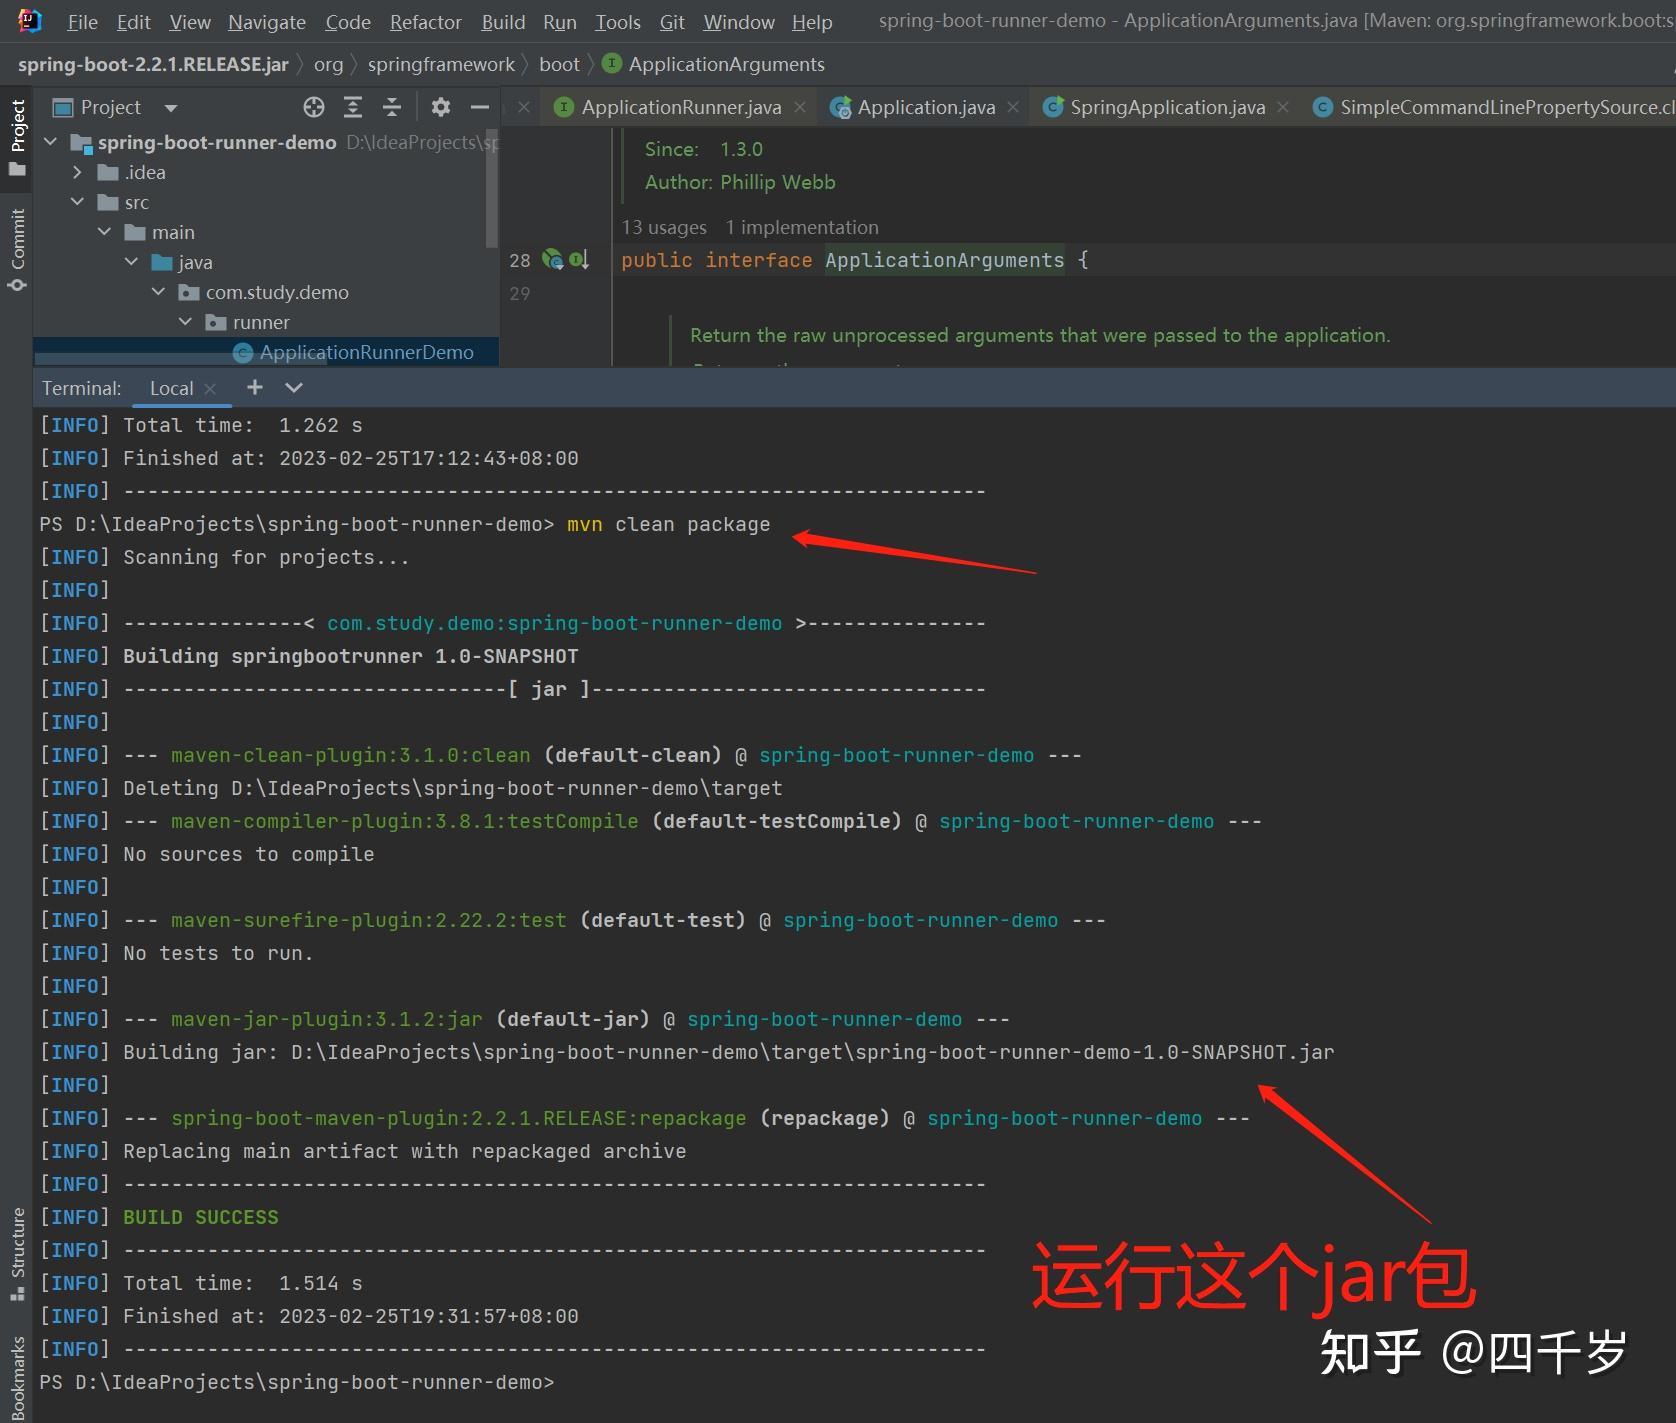The height and width of the screenshot is (1423, 1676).
Task: Open the Code menu
Action: [348, 22]
